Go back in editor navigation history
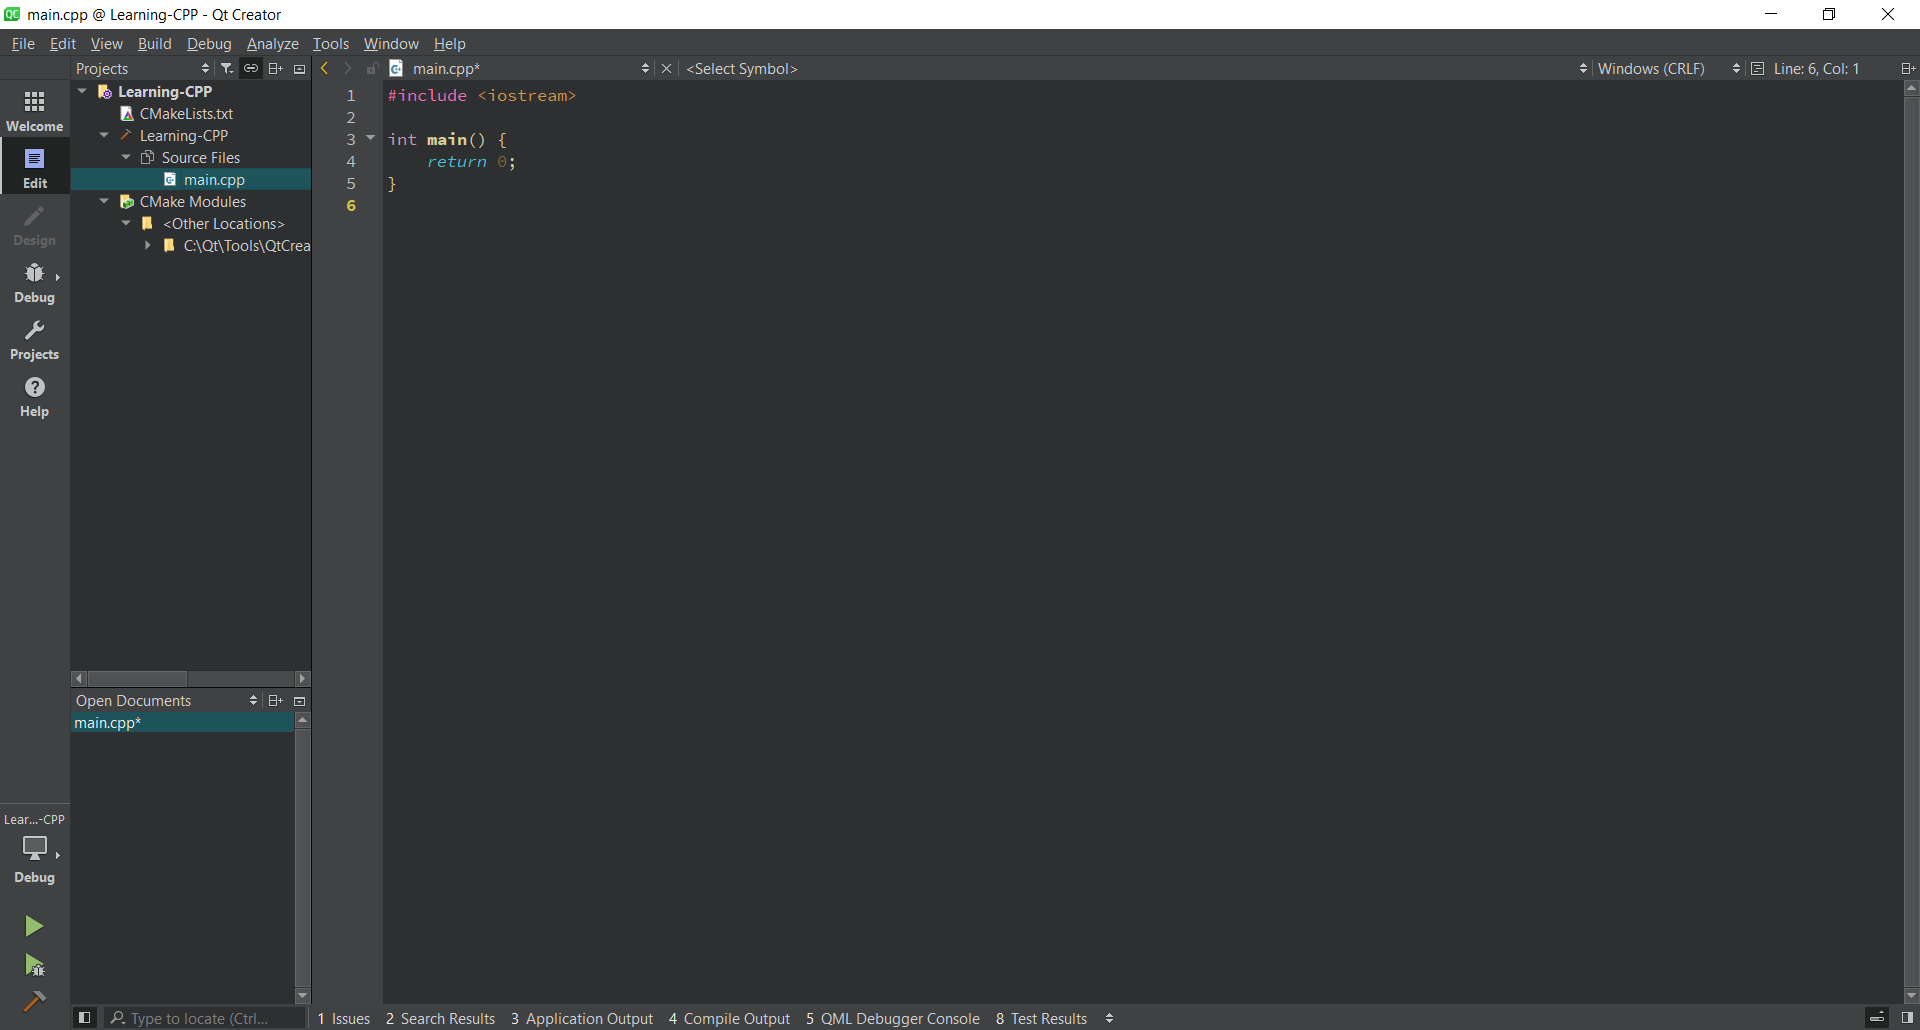The image size is (1920, 1030). [325, 68]
